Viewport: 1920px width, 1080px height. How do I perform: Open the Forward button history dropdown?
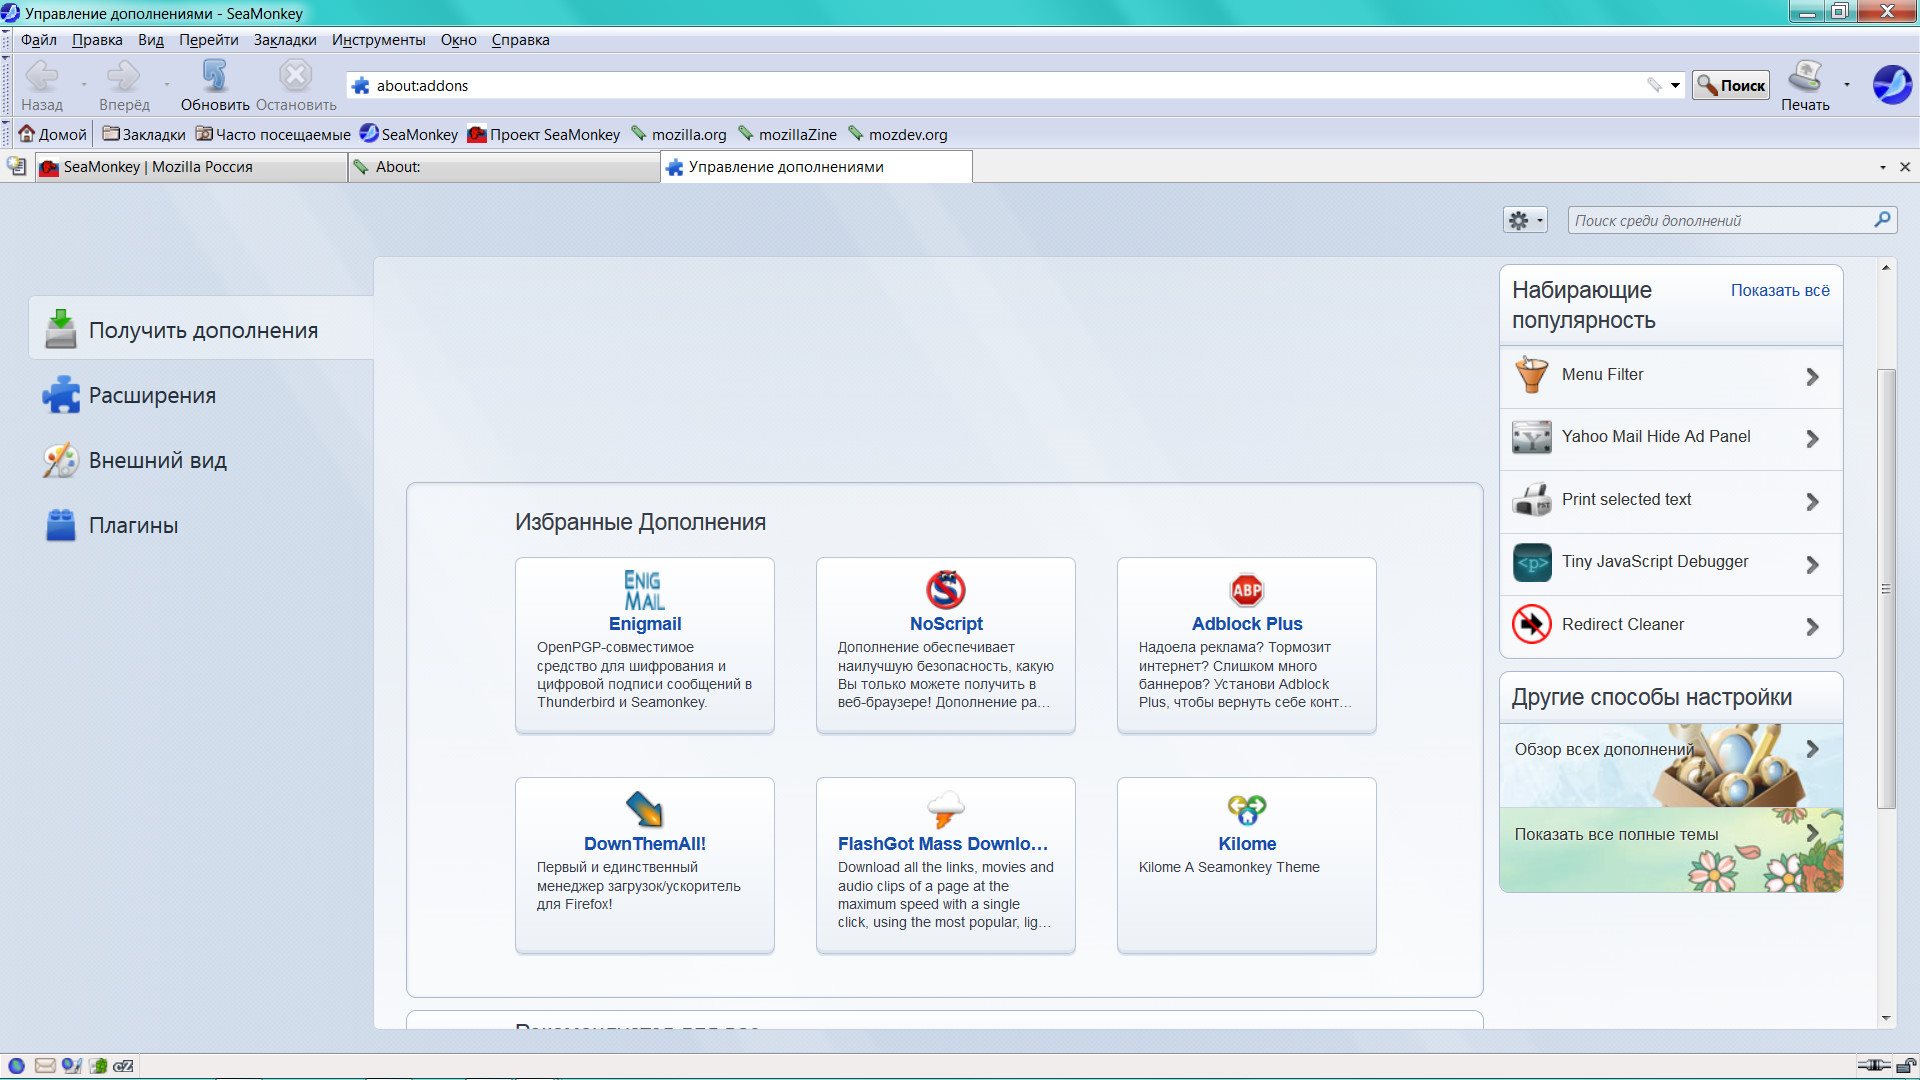[x=166, y=85]
